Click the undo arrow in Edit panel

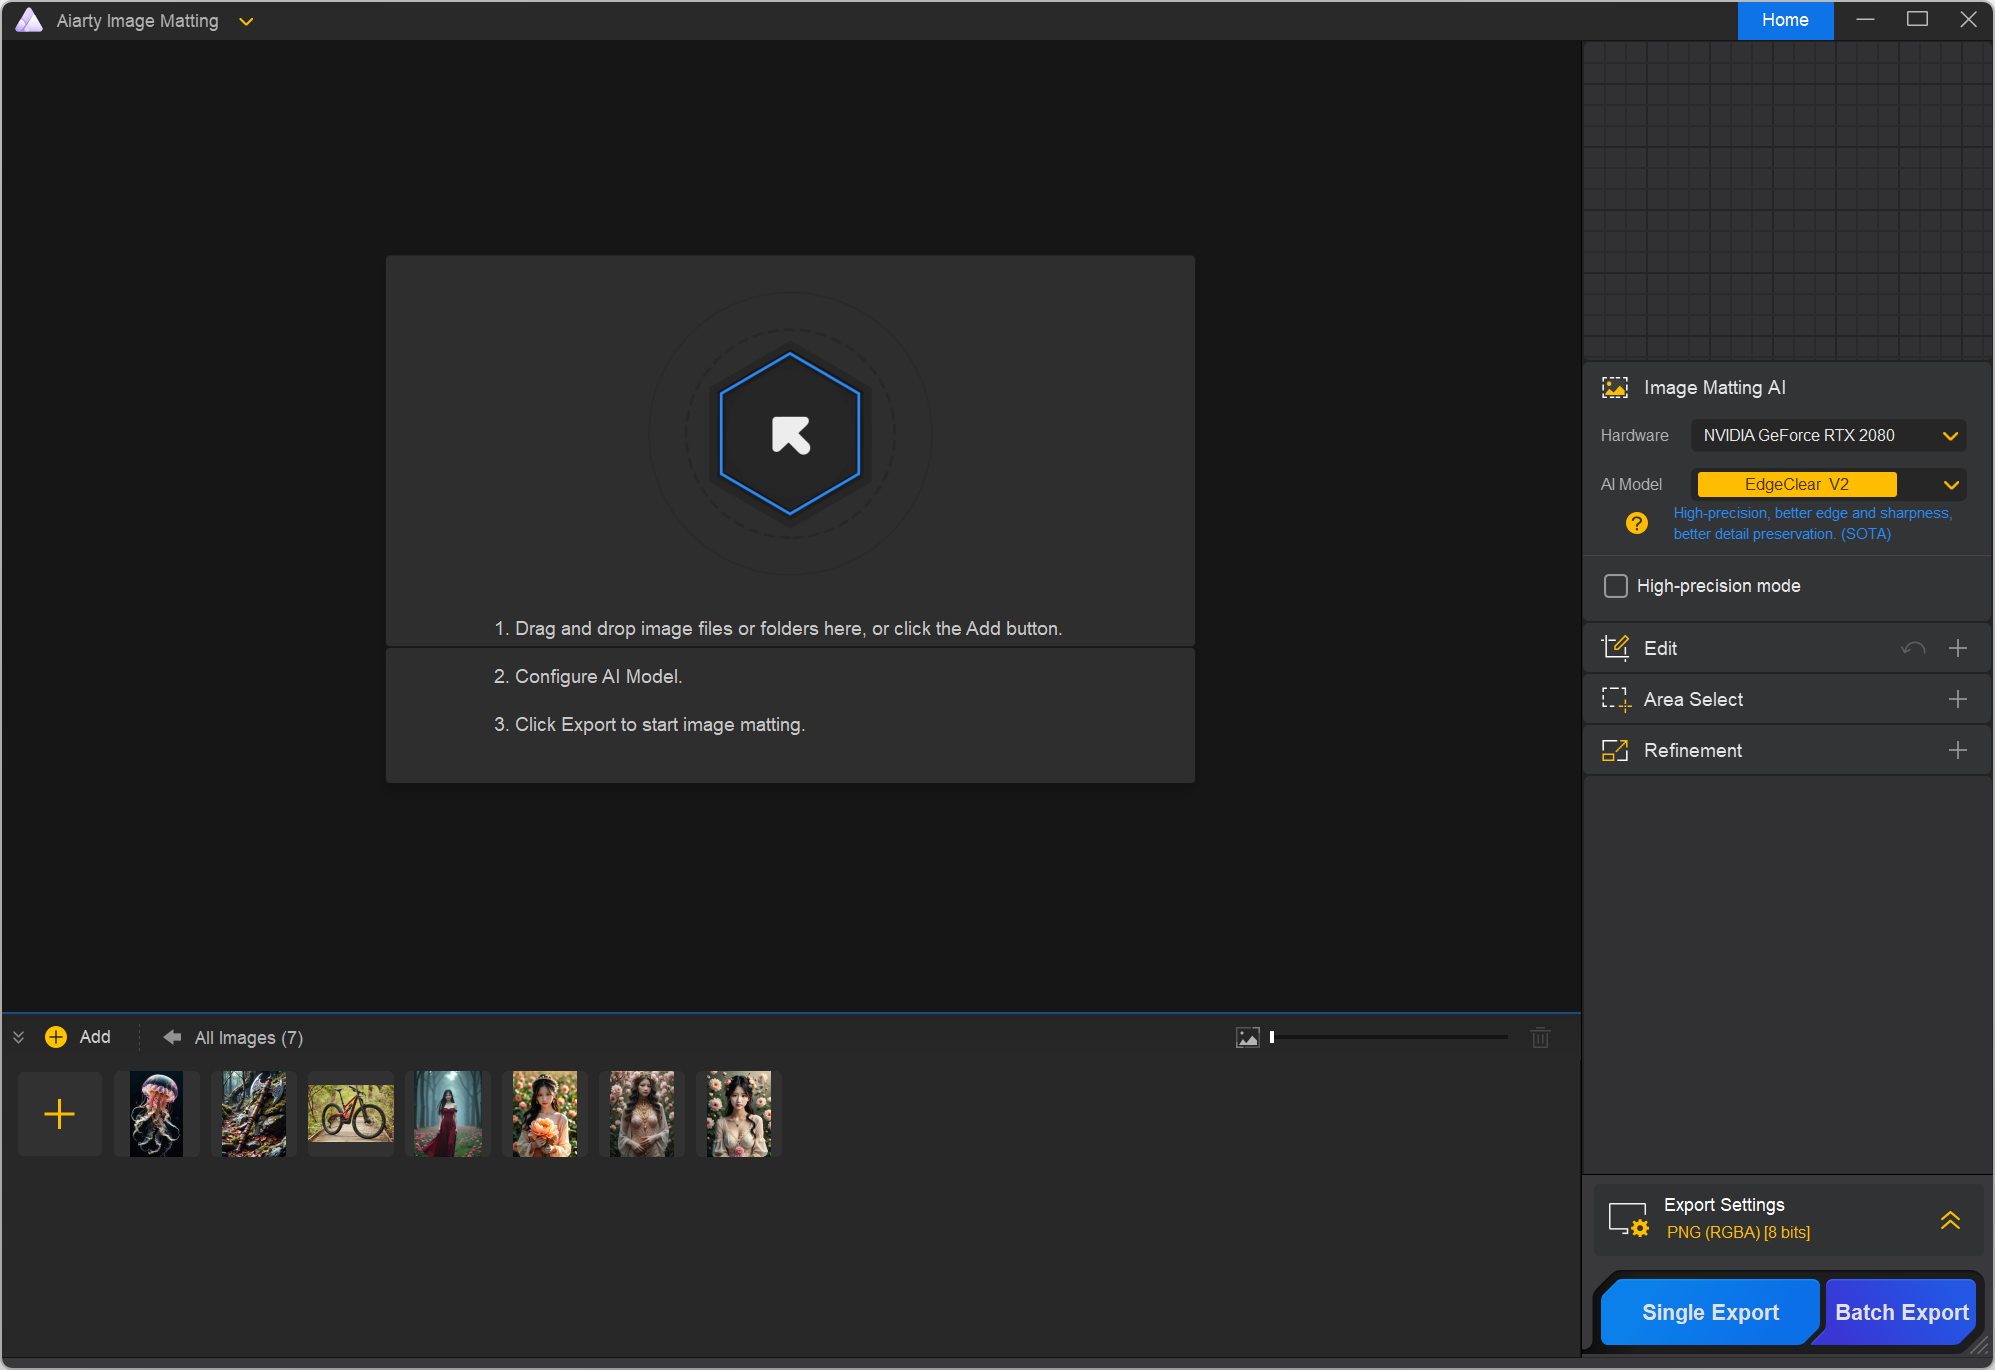(x=1912, y=648)
